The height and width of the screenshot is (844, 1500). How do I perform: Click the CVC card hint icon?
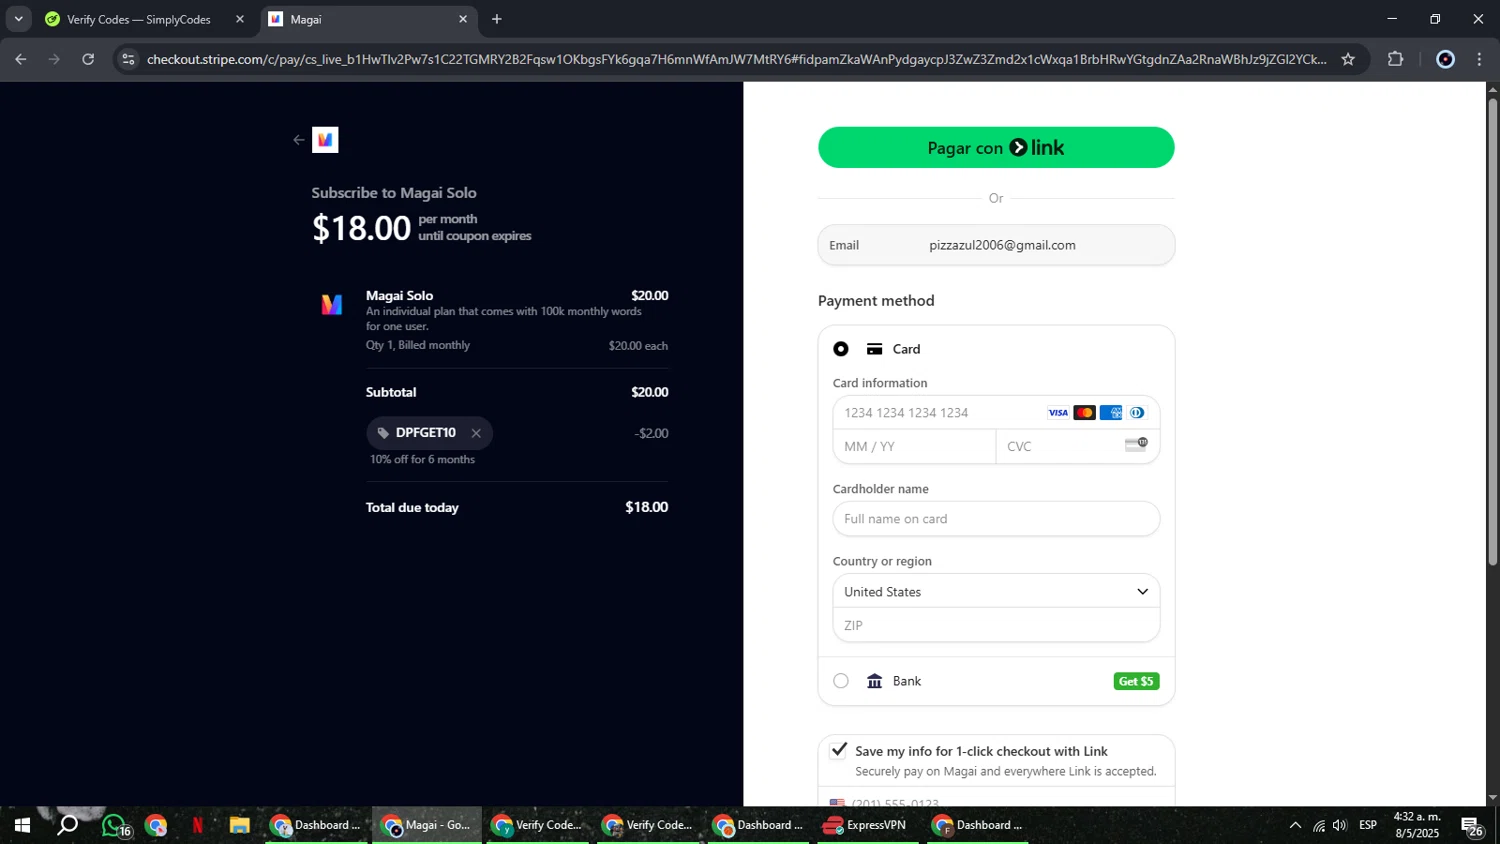pyautogui.click(x=1136, y=445)
